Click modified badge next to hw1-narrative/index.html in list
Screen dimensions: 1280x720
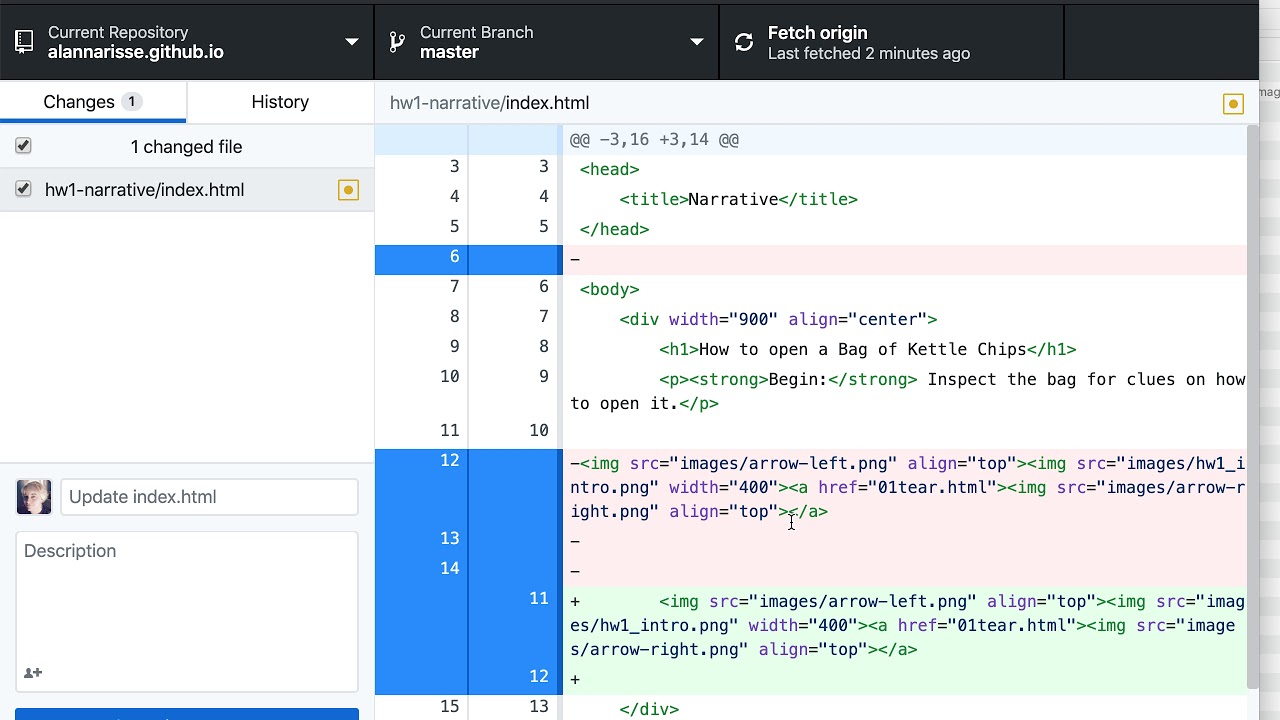coord(348,190)
